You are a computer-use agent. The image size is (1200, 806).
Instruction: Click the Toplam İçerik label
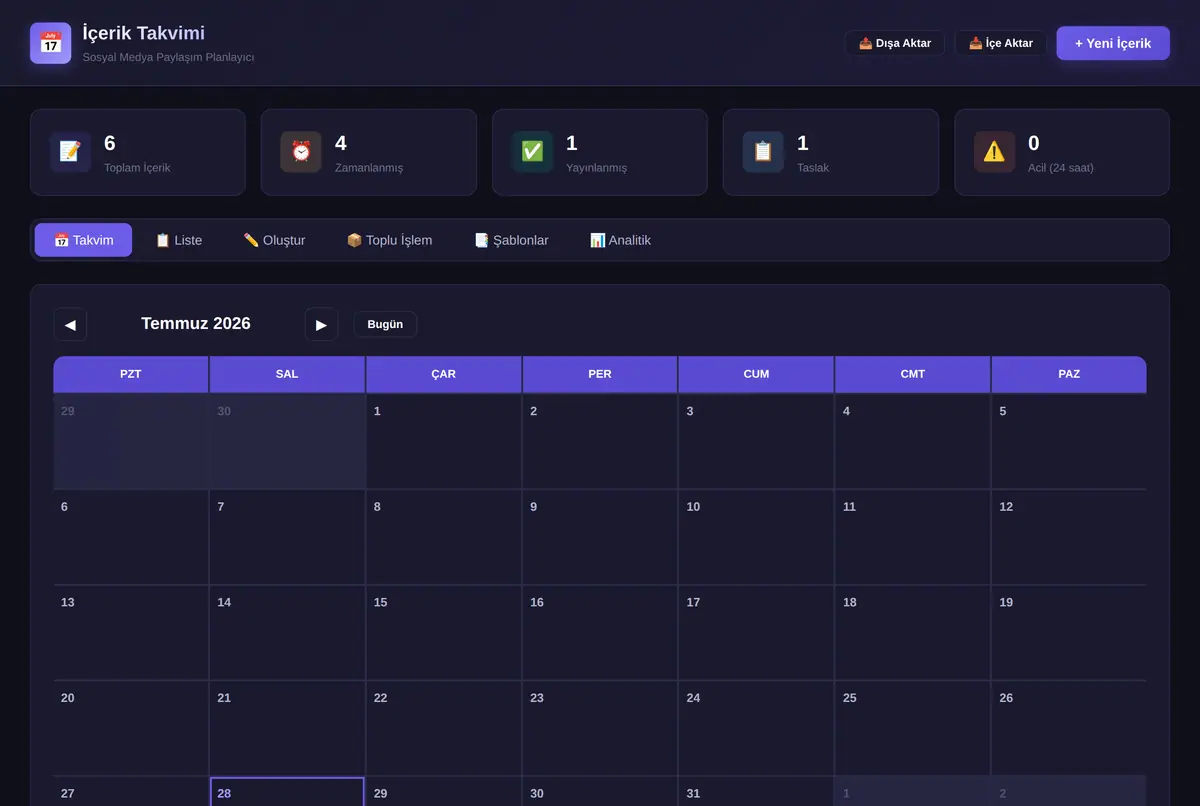coord(137,168)
